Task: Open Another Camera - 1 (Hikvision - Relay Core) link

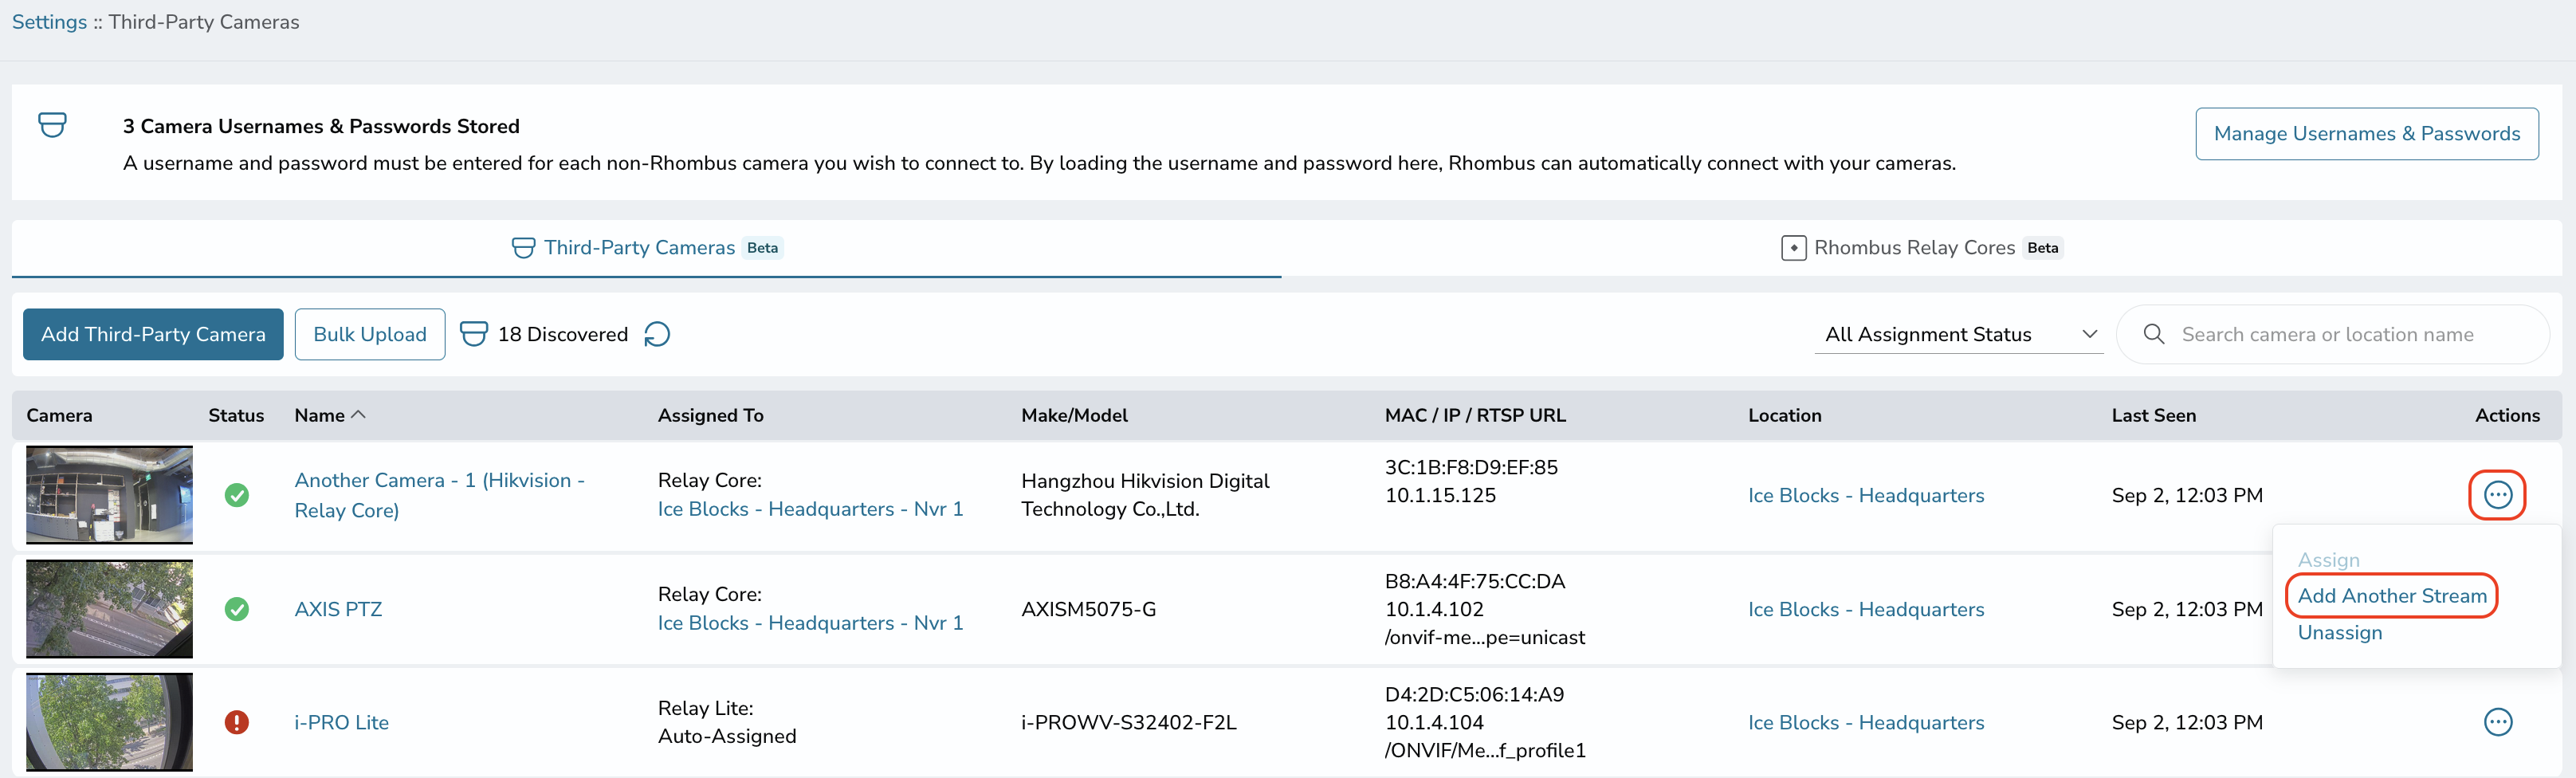Action: pos(439,495)
